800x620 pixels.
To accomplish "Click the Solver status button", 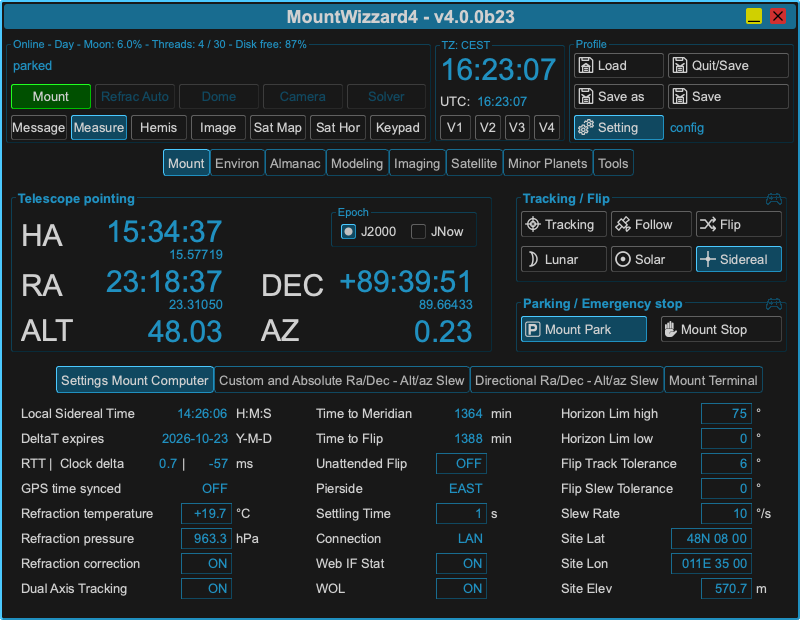I will click(x=386, y=96).
